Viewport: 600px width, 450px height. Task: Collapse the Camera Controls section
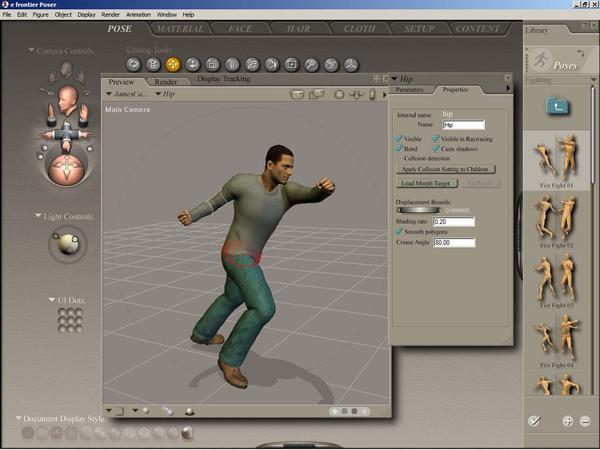coord(32,50)
